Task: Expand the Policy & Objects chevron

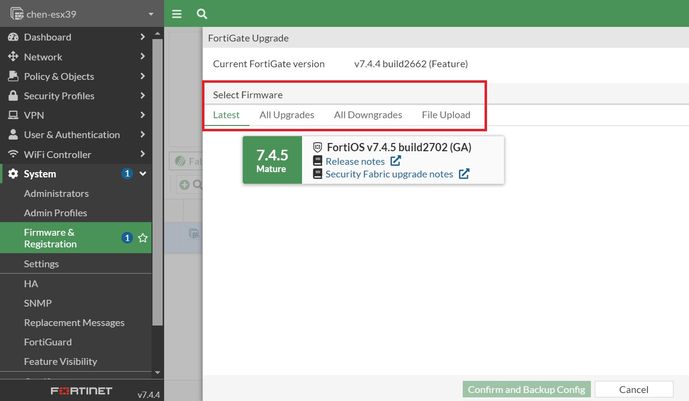Action: click(142, 76)
